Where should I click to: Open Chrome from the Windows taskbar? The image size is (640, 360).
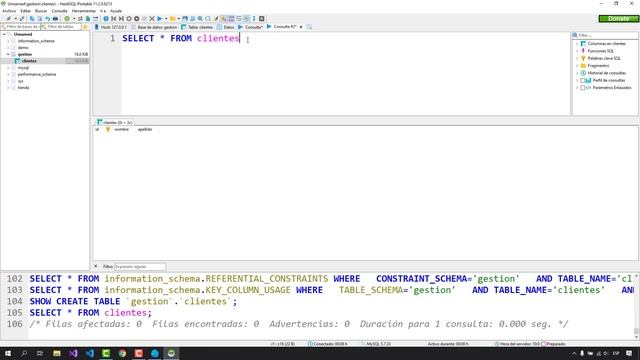tap(122, 353)
